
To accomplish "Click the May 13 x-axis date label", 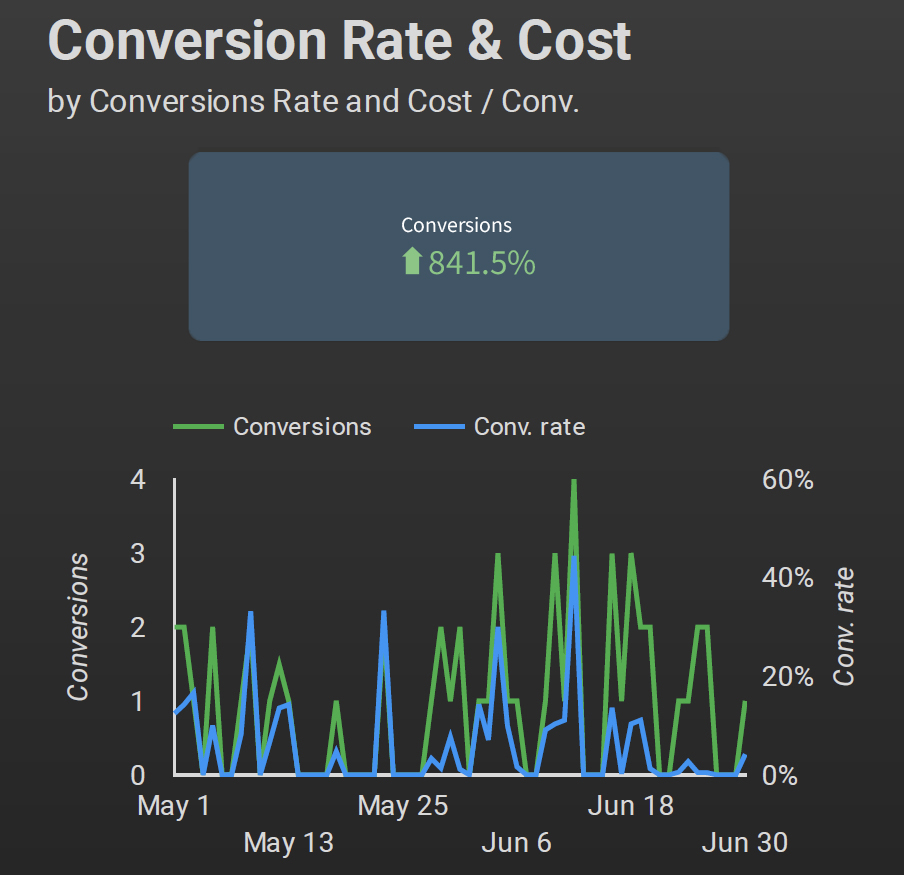I will 288,843.
